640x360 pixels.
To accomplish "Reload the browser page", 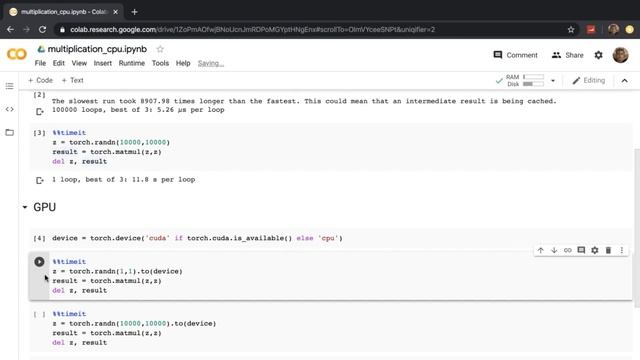I will tap(42, 29).
